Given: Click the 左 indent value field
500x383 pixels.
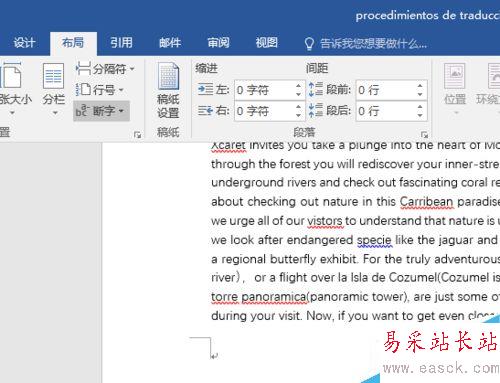Looking at the screenshot, I should 264,90.
